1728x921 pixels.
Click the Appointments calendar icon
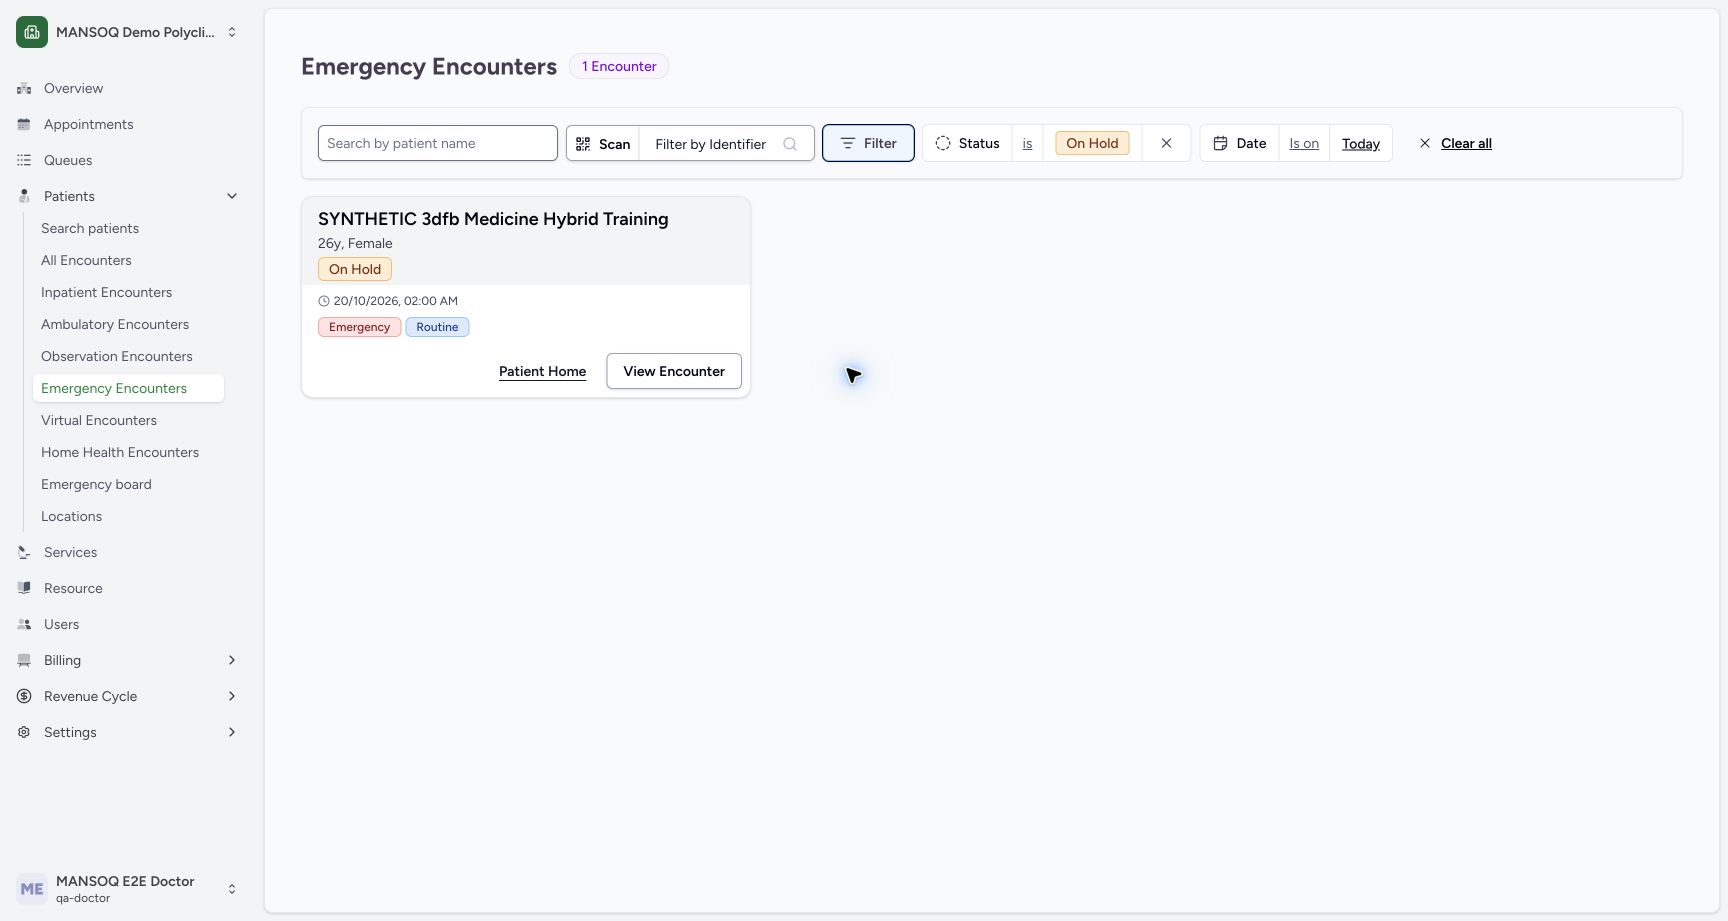click(24, 124)
